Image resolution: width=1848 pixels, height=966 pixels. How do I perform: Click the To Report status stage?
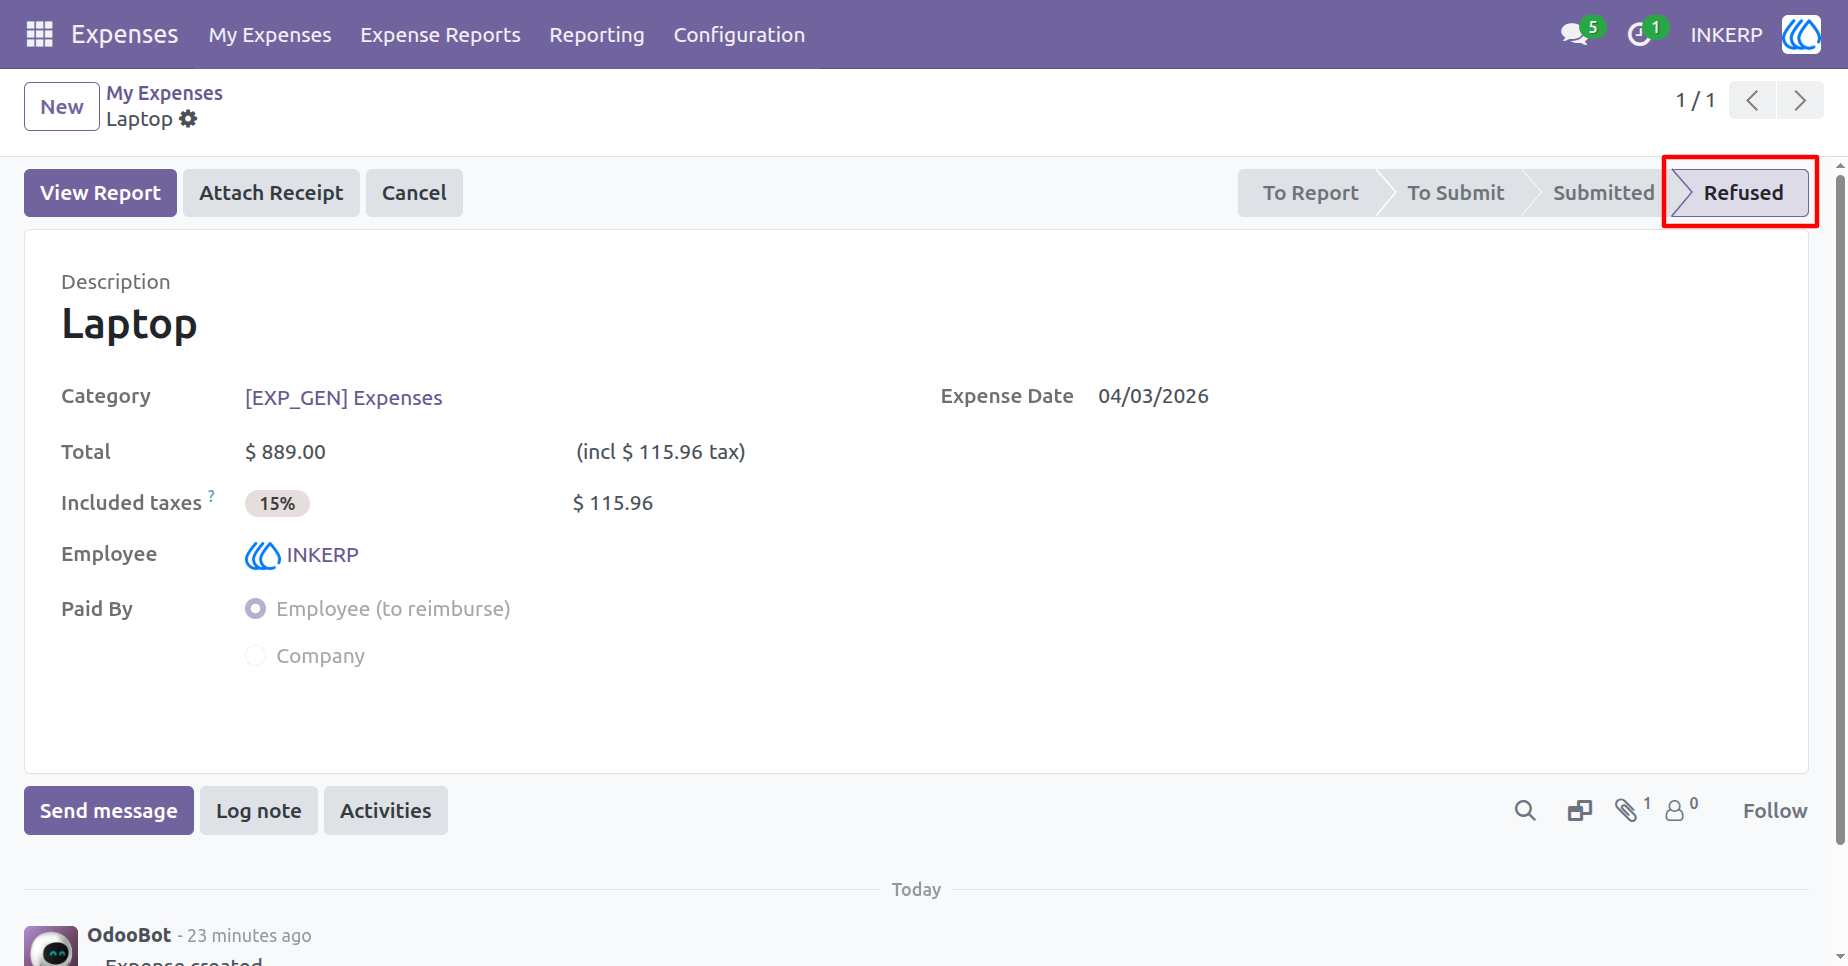[x=1310, y=193]
